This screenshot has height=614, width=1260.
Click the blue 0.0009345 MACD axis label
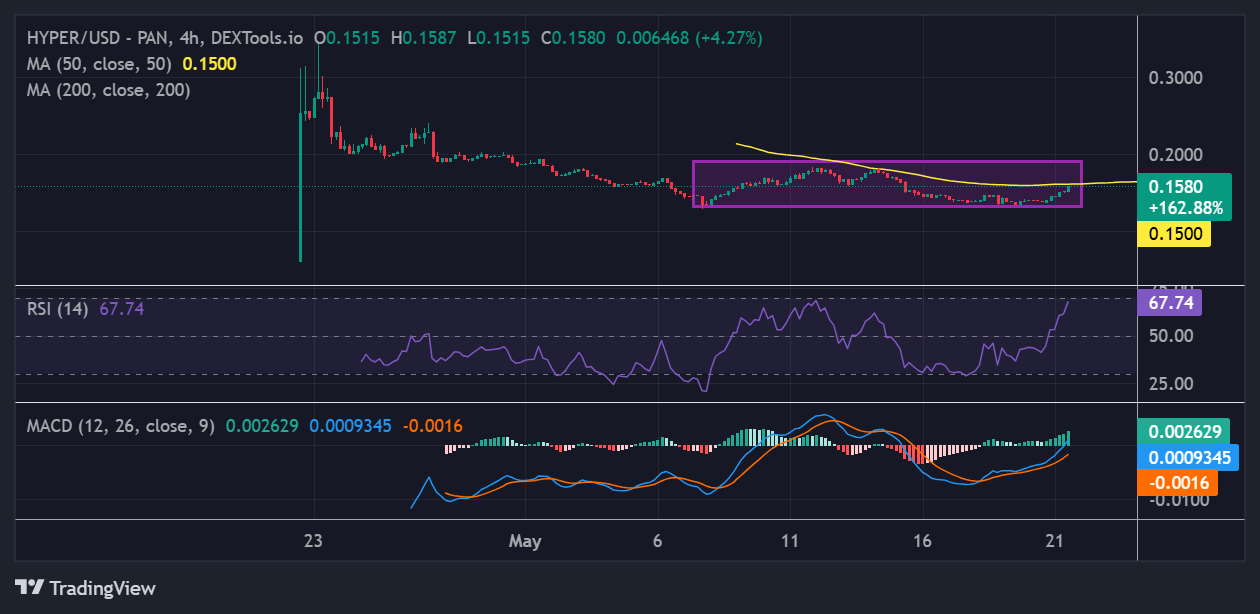[1189, 458]
